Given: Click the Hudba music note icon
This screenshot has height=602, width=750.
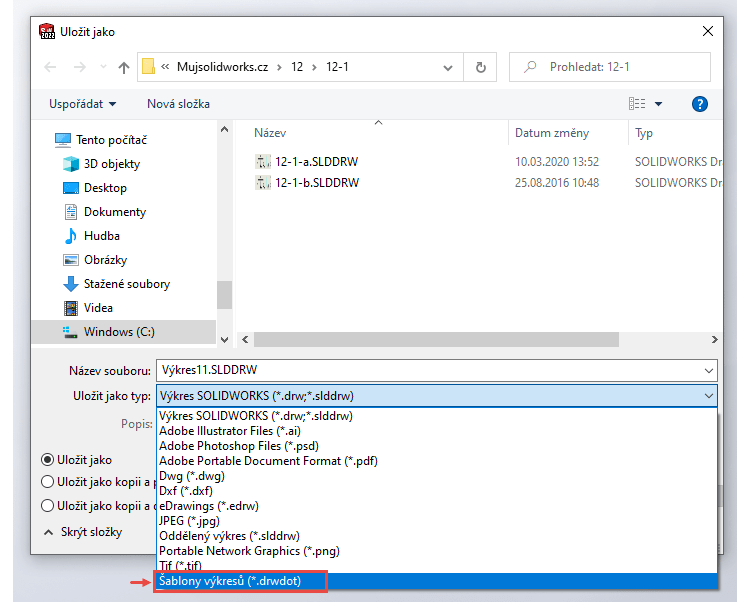Looking at the screenshot, I should (71, 236).
